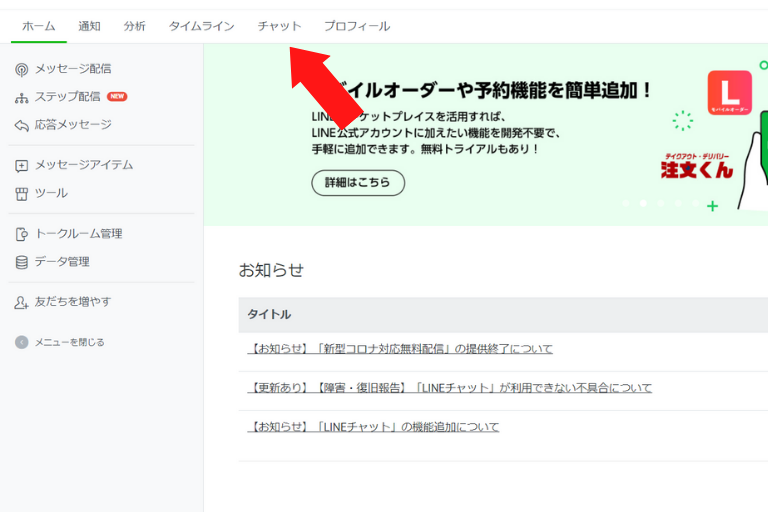Switch to the プロフィール tab
This screenshot has height=512, width=768.
(357, 26)
